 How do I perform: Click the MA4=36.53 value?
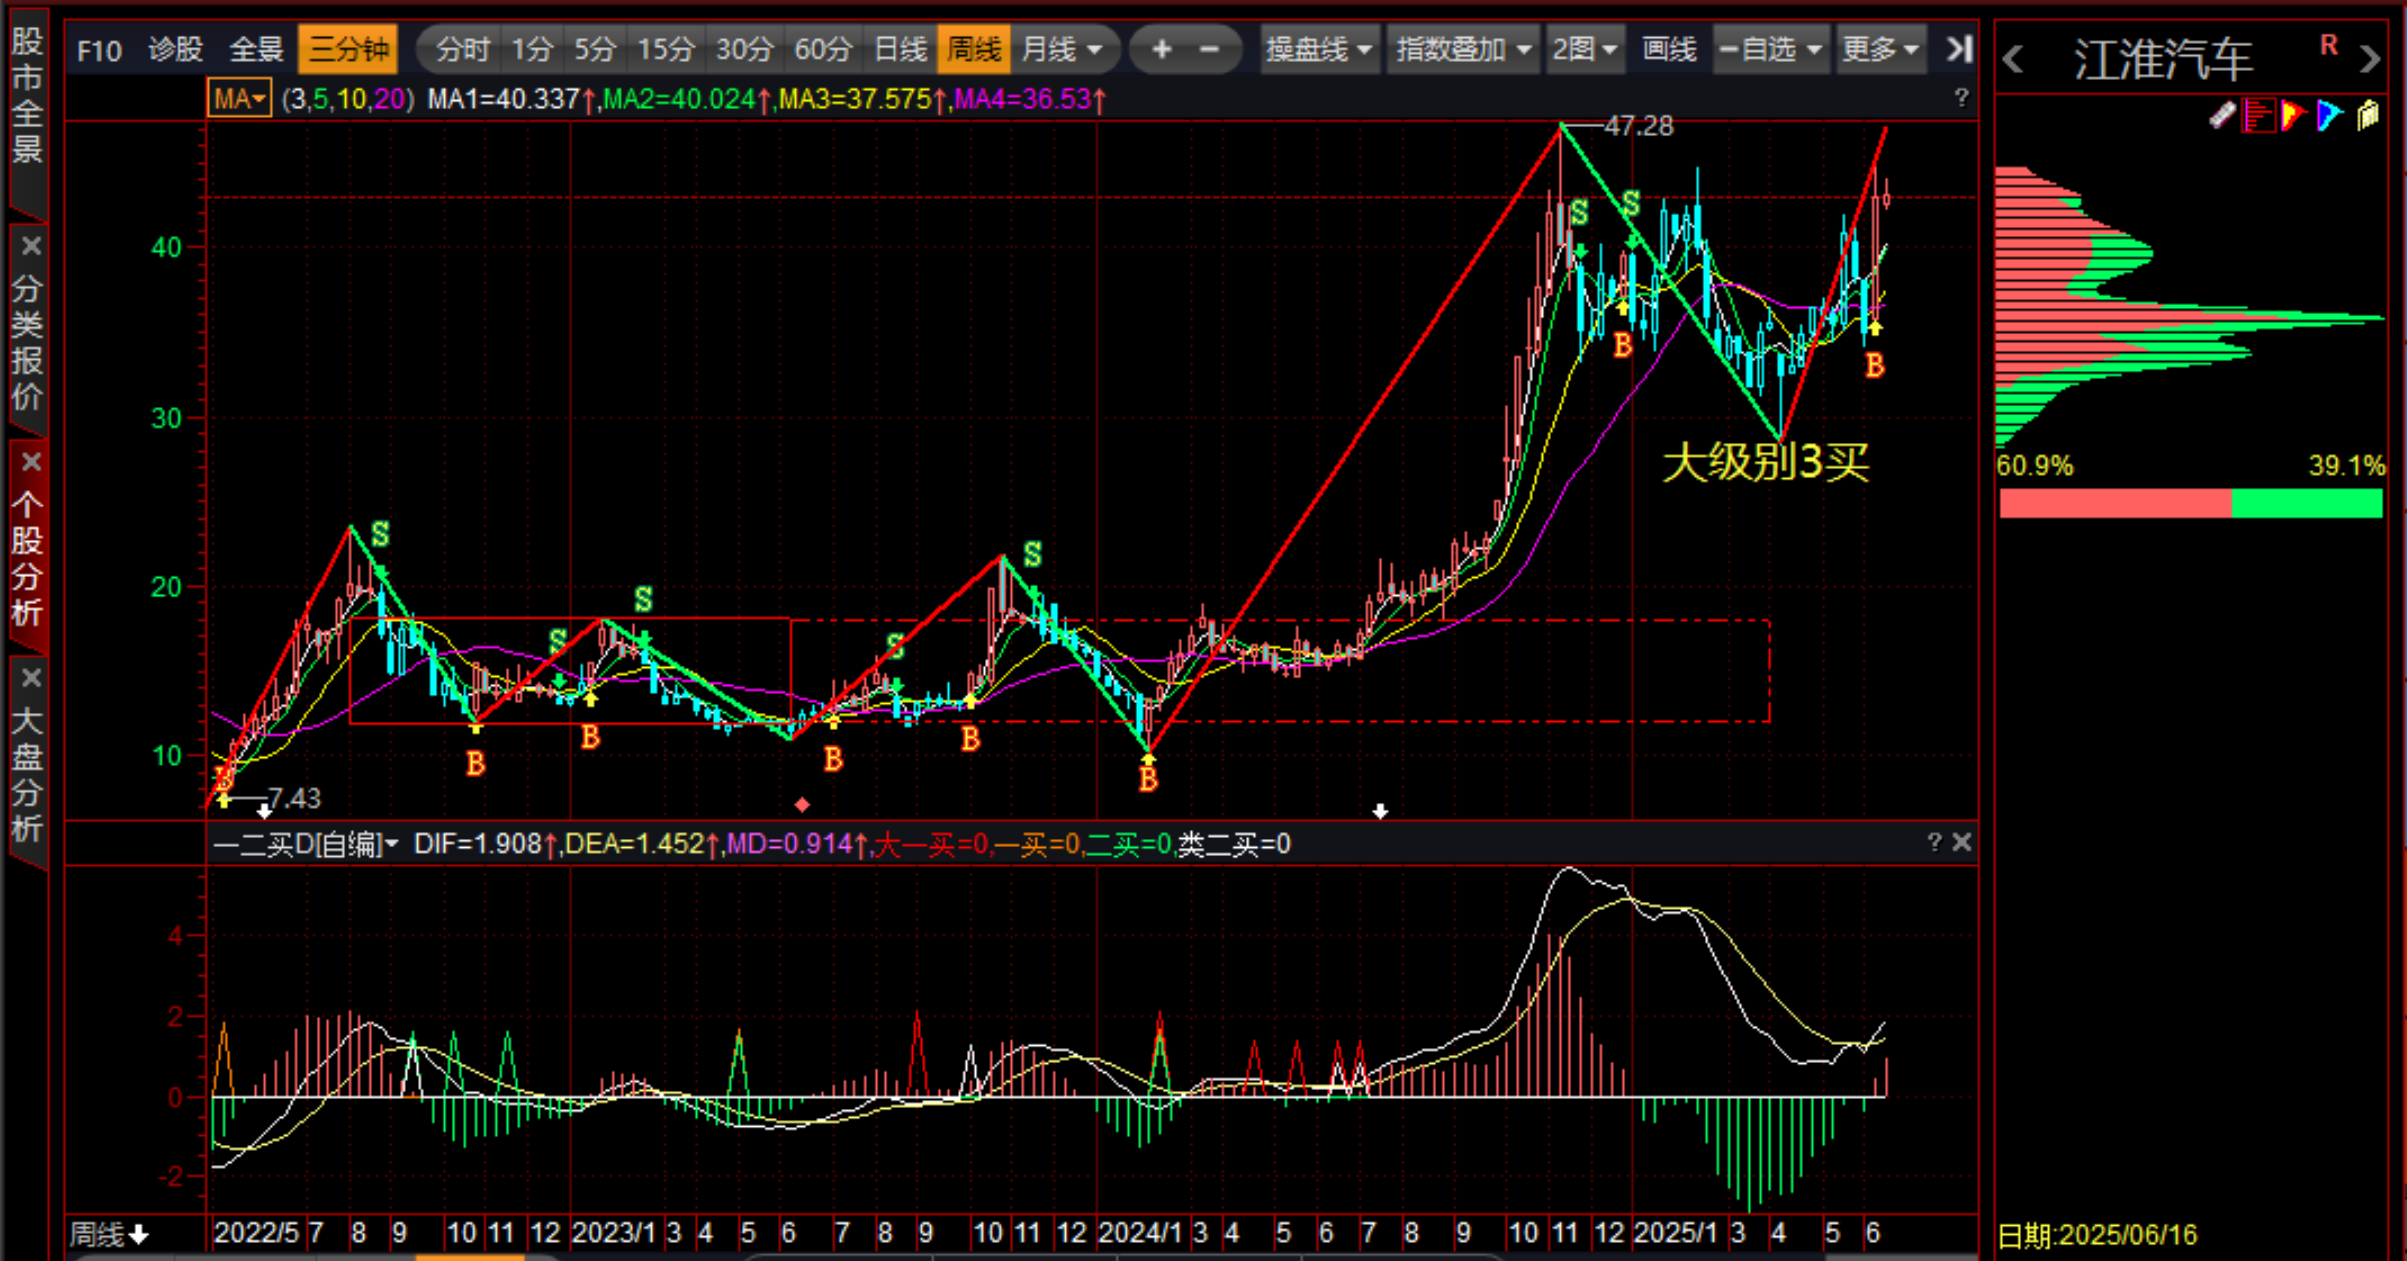[1023, 99]
